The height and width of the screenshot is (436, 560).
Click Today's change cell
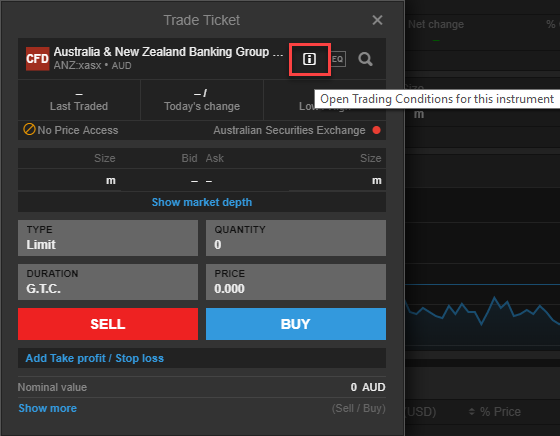click(202, 100)
